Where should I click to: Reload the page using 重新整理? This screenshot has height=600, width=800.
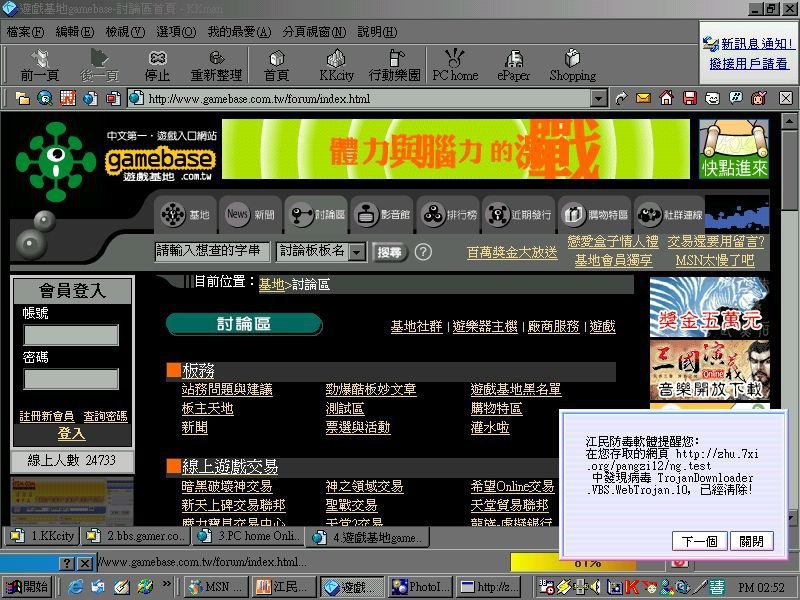pos(216,65)
